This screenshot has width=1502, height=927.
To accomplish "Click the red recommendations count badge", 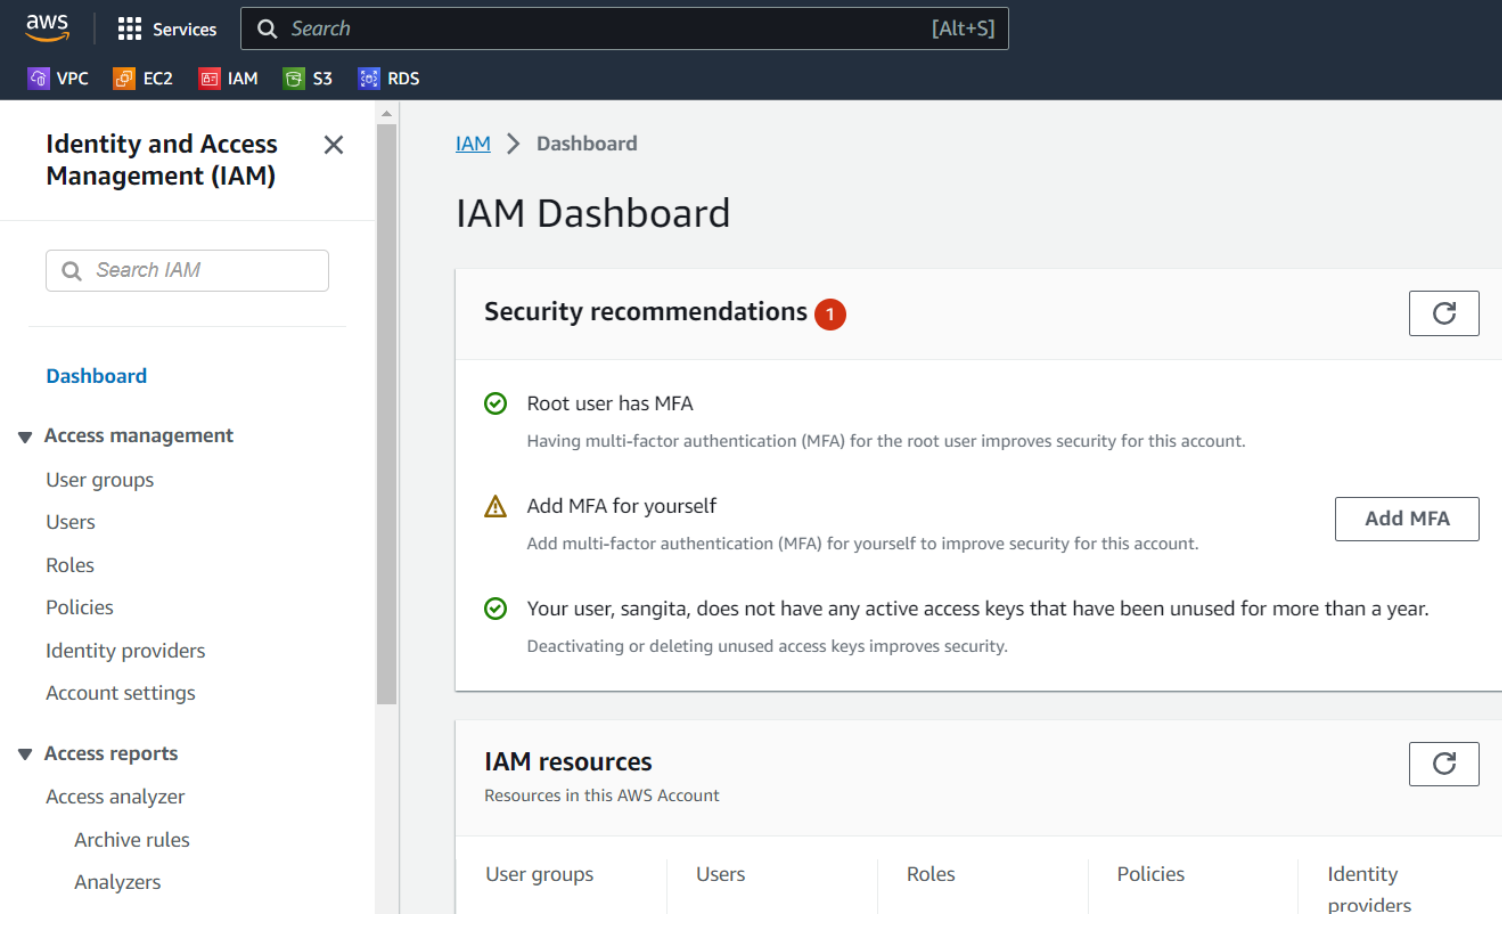I will coord(830,314).
